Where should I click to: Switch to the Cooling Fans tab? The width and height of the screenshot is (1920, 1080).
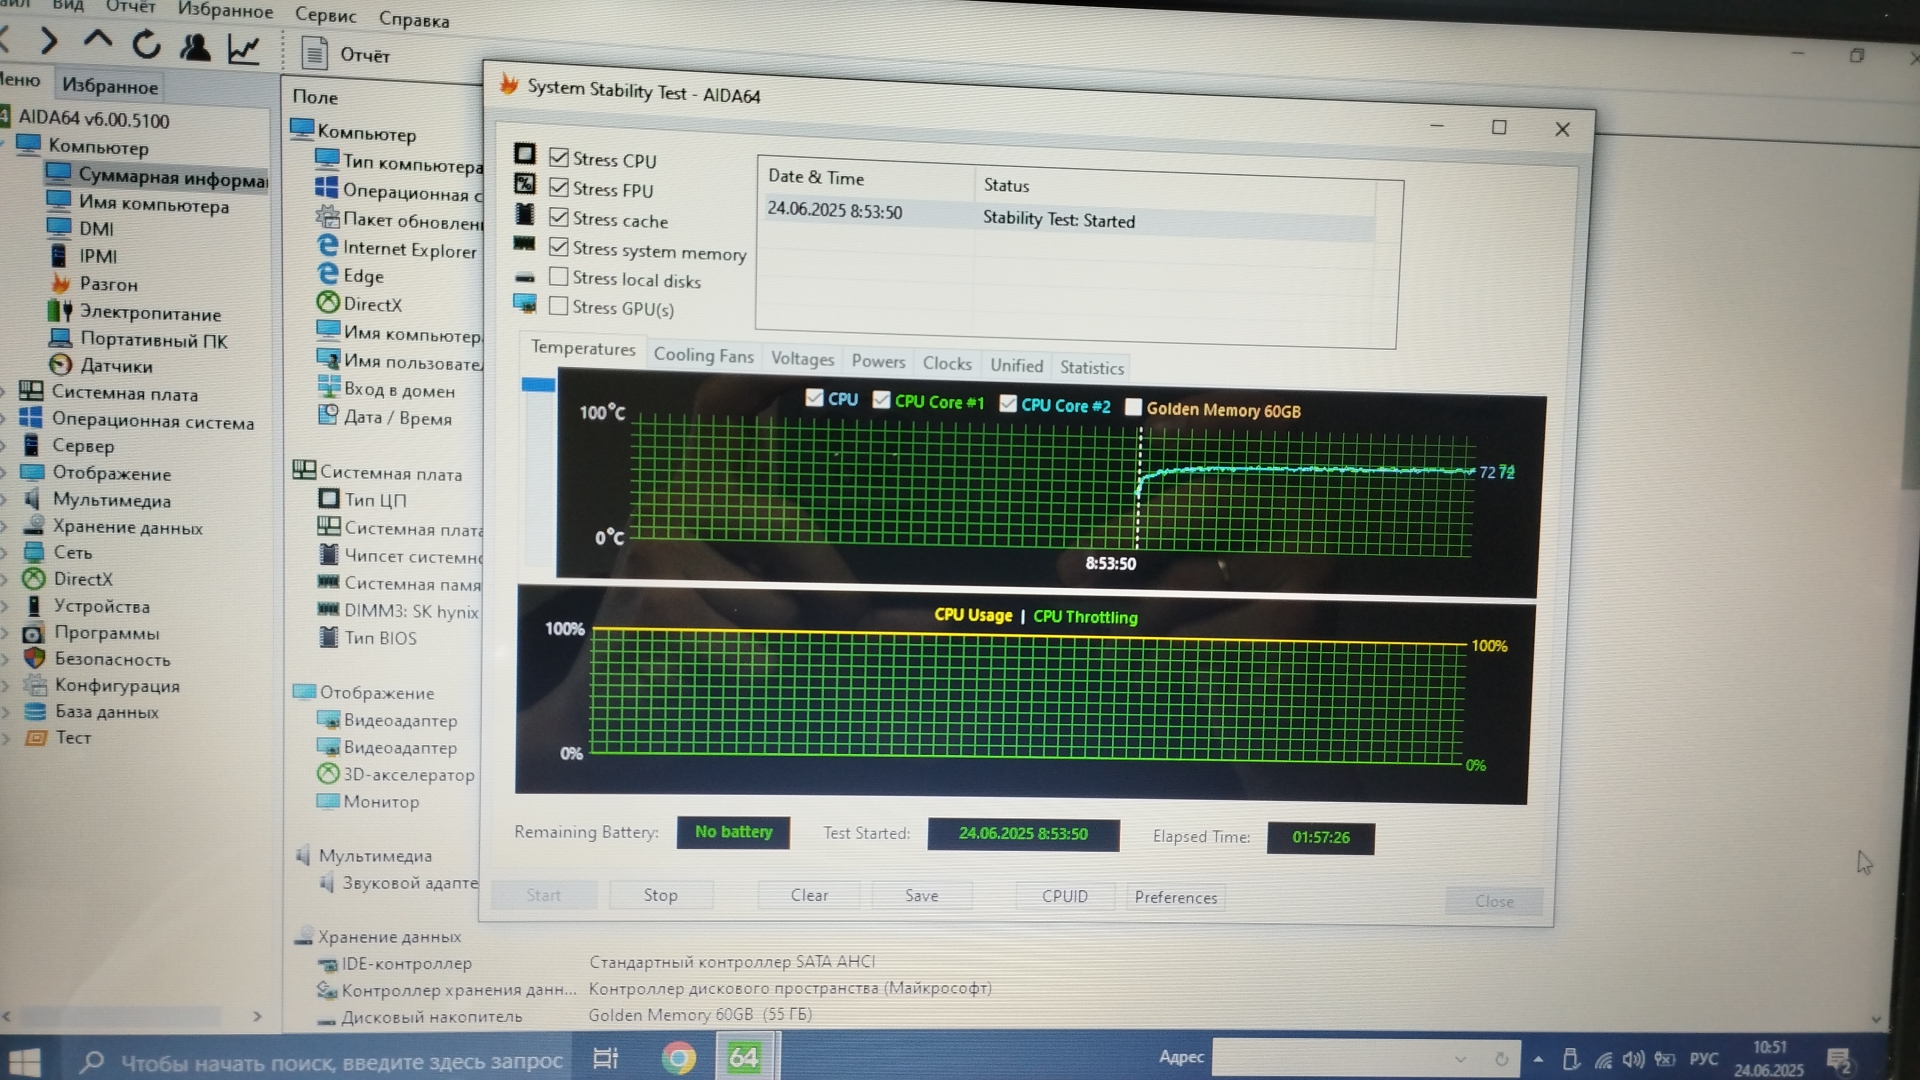(703, 356)
